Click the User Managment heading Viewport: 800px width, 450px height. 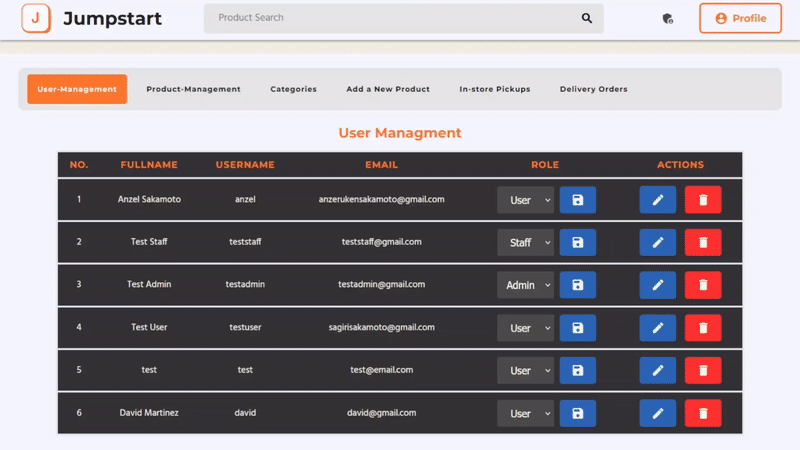tap(400, 133)
